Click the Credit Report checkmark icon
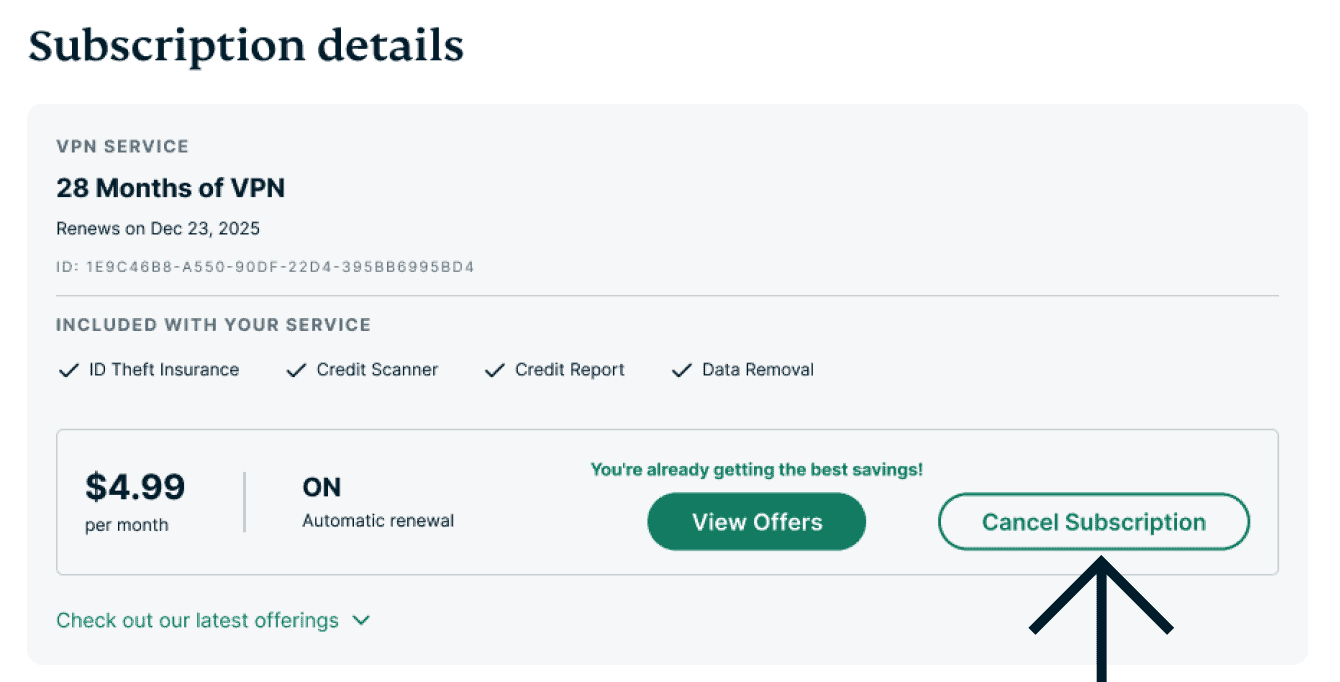This screenshot has height=682, width=1340. [494, 371]
